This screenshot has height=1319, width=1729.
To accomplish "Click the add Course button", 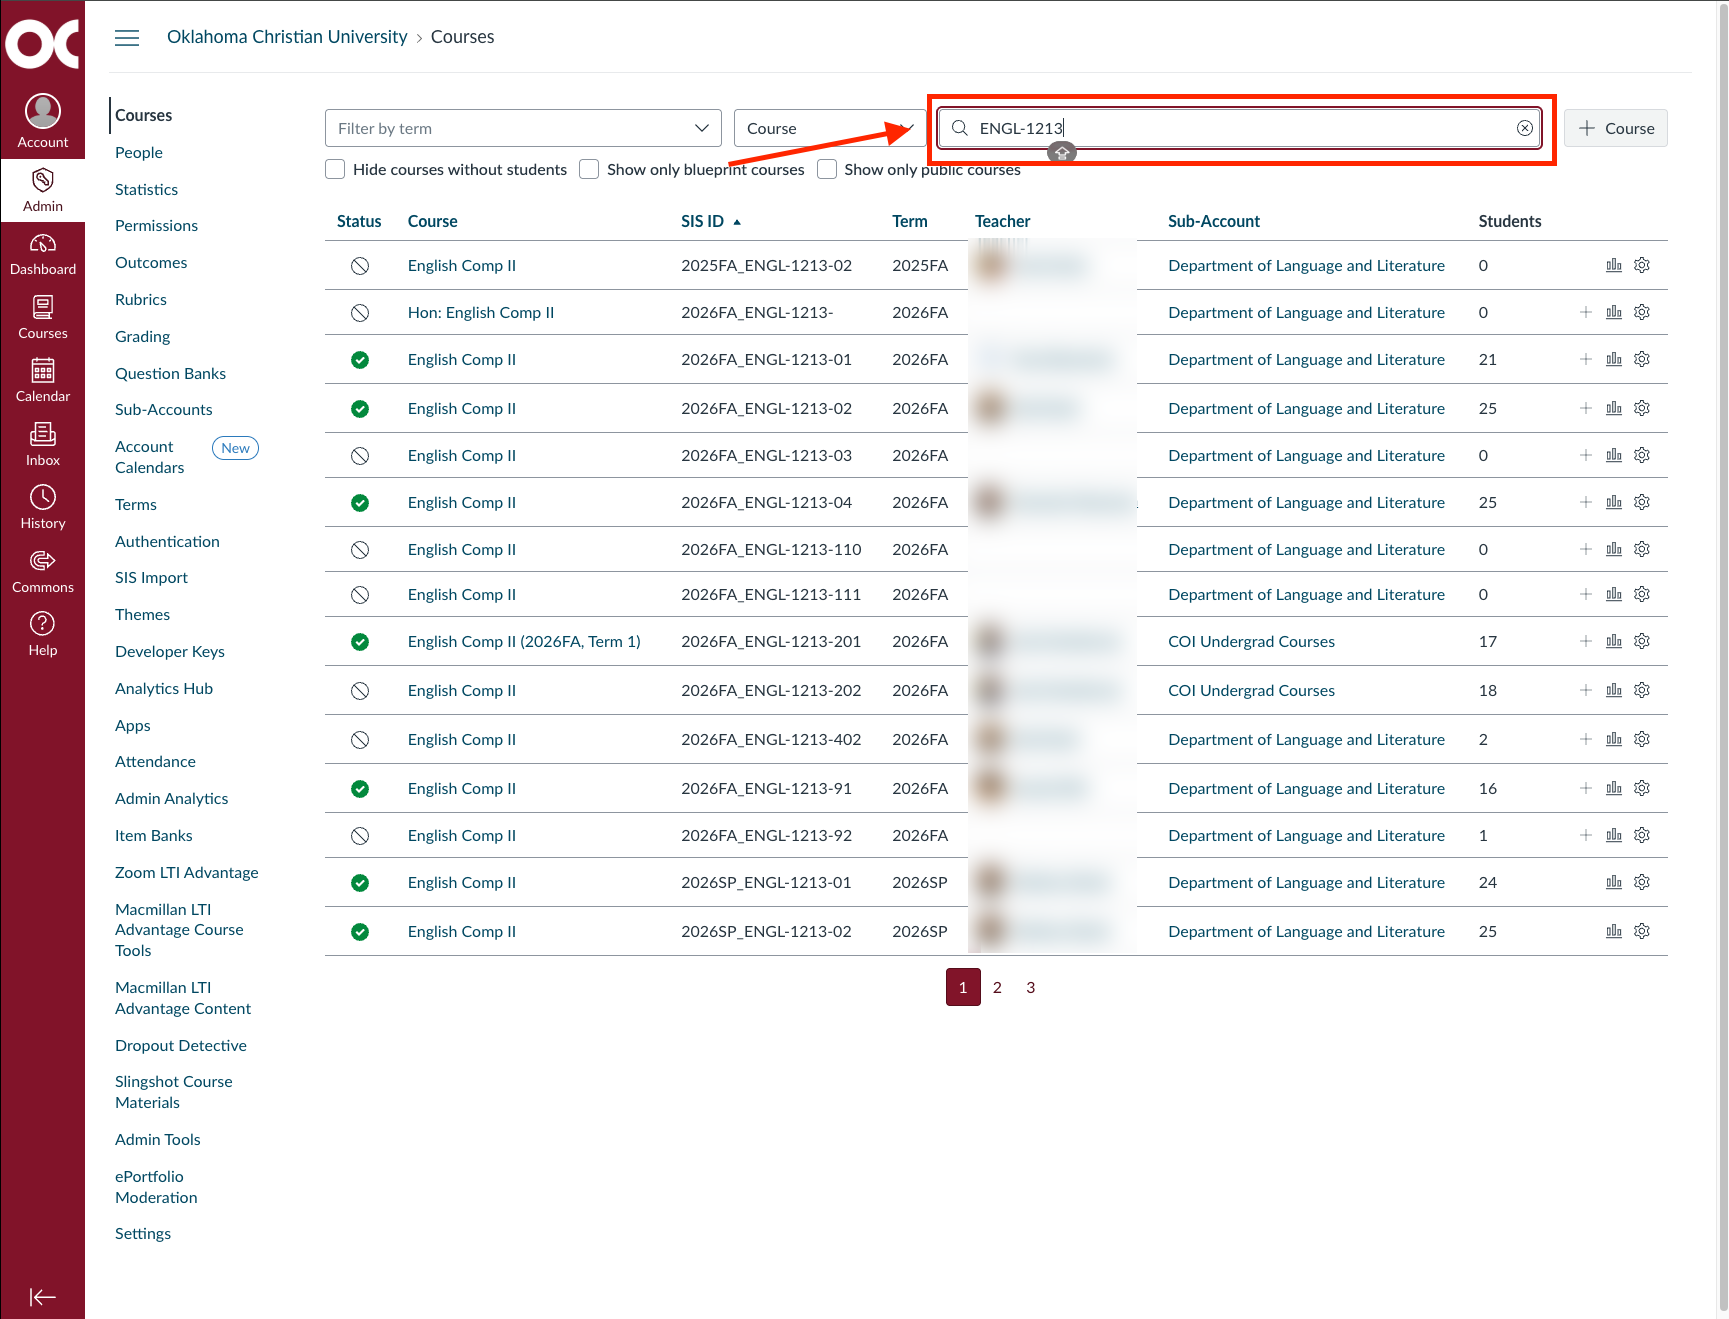I will (x=1616, y=128).
